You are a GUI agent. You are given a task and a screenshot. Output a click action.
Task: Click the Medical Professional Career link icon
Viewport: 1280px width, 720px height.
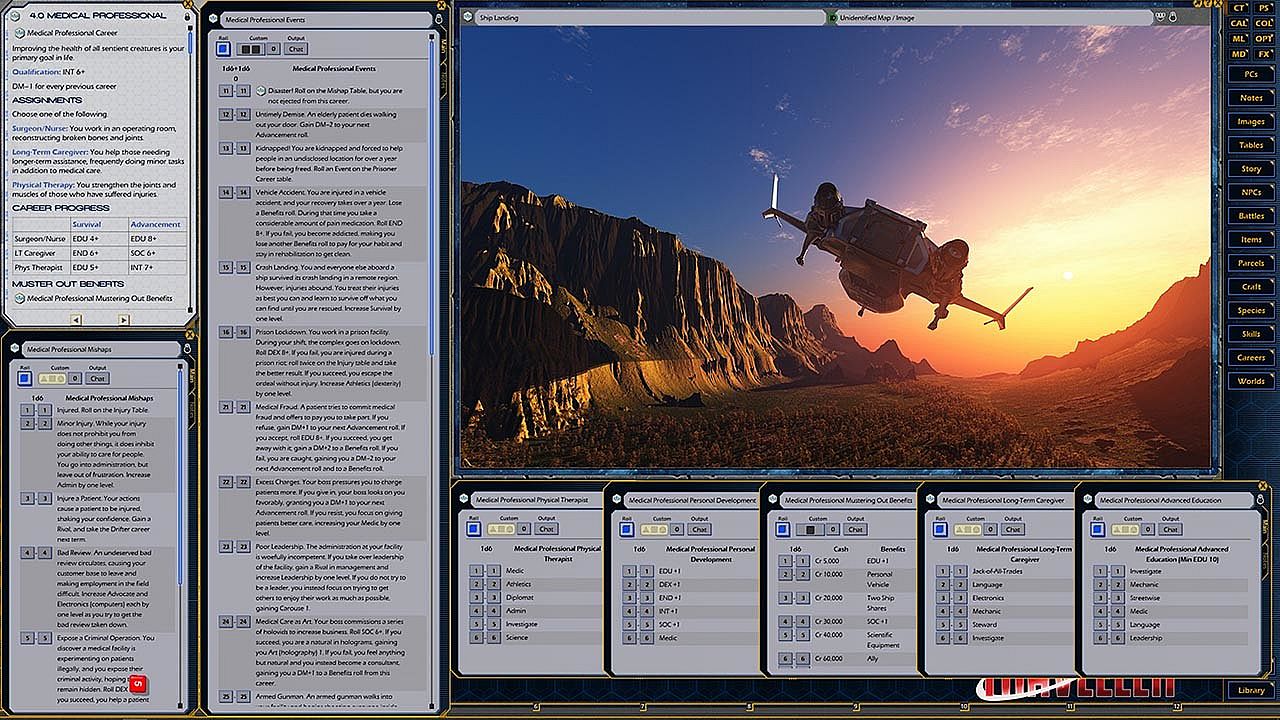click(19, 33)
